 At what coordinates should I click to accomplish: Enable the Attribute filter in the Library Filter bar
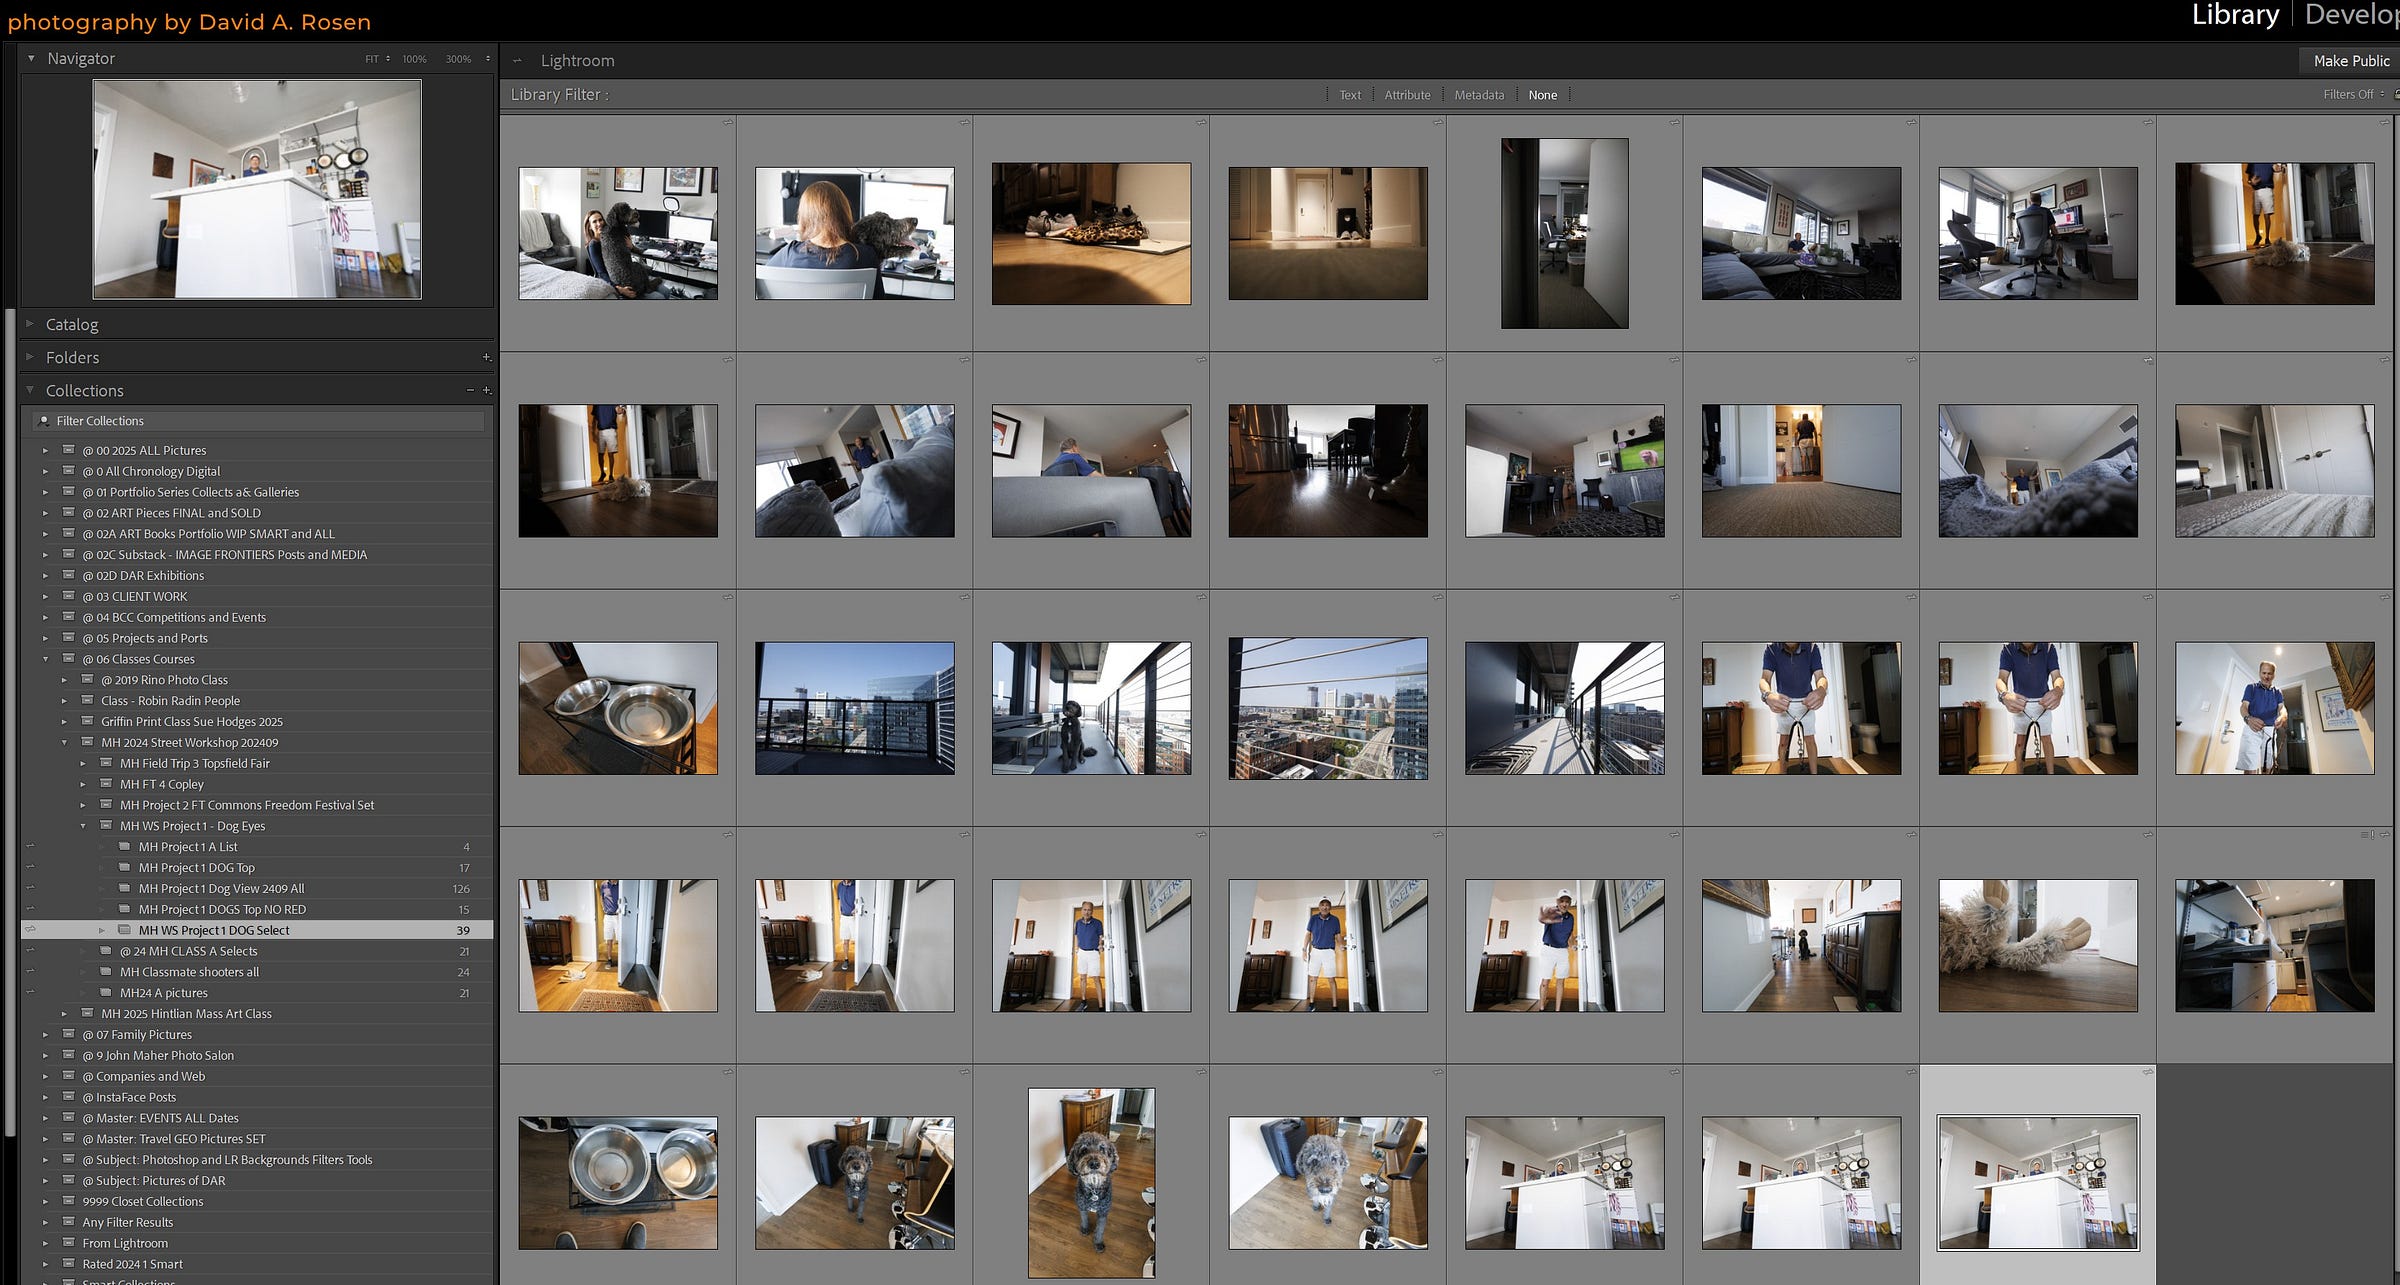pos(1407,94)
